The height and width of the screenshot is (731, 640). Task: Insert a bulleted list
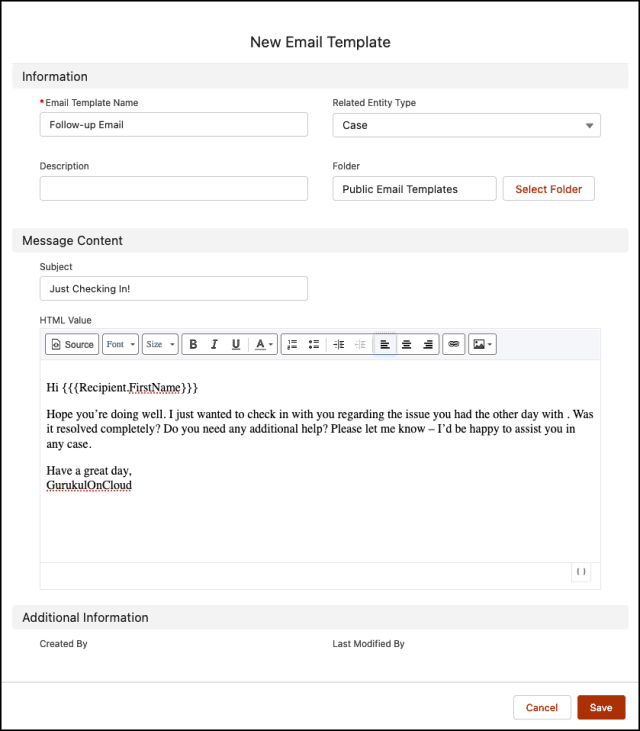pyautogui.click(x=314, y=344)
